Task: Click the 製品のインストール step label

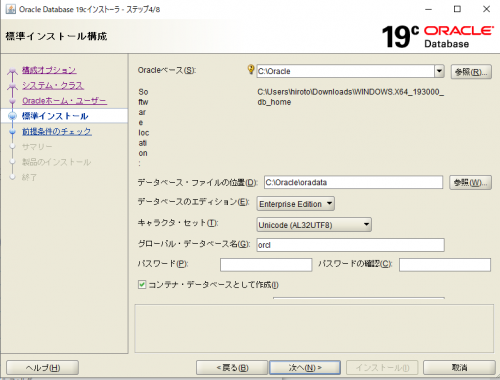Action: click(x=56, y=162)
